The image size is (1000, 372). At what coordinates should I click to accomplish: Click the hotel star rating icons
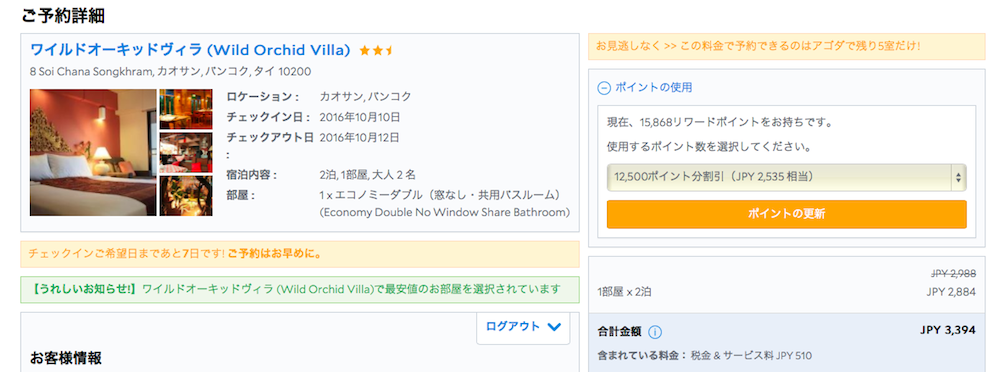point(376,50)
